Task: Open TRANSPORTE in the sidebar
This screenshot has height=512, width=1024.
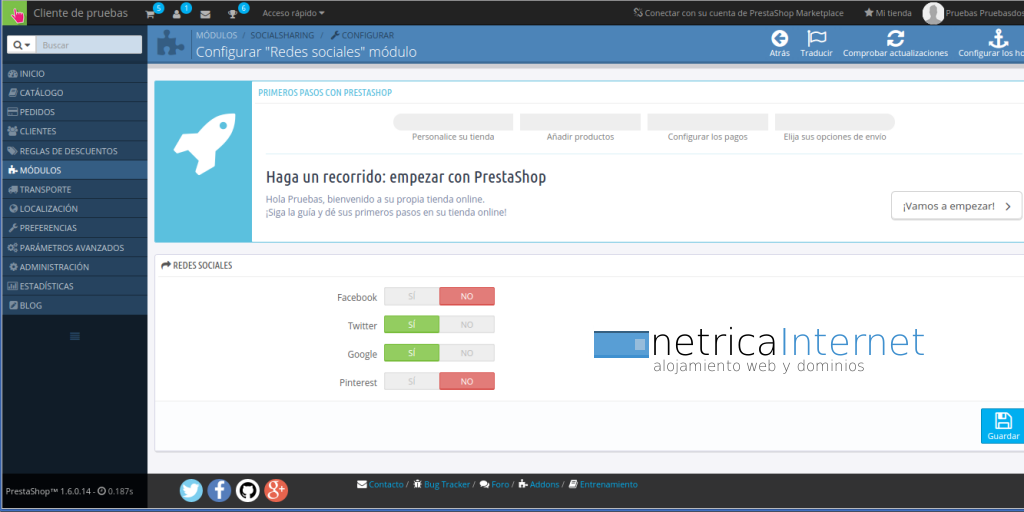Action: coord(74,189)
